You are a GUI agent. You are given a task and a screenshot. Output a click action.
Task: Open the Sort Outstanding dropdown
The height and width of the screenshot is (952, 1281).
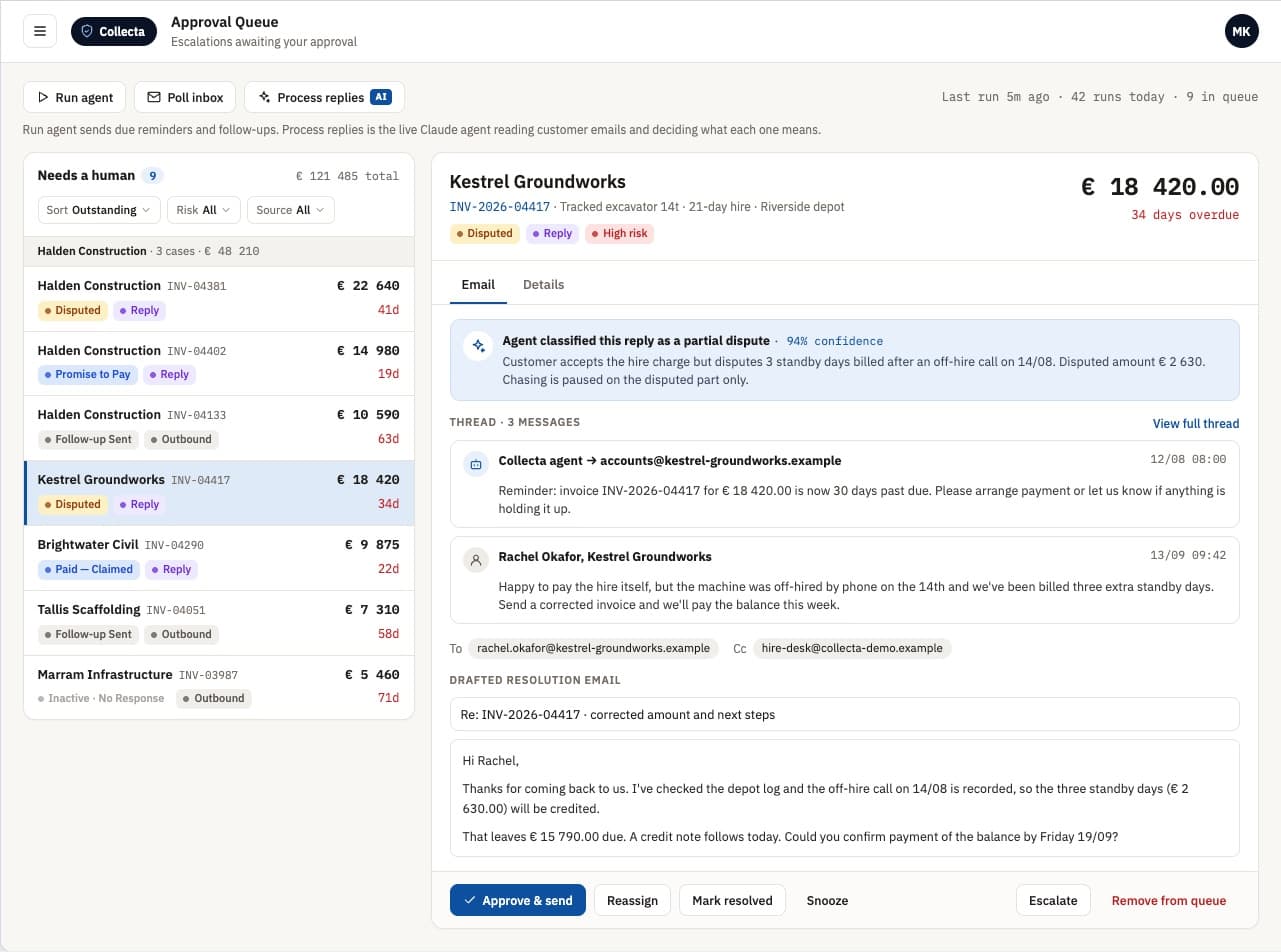(x=98, y=210)
